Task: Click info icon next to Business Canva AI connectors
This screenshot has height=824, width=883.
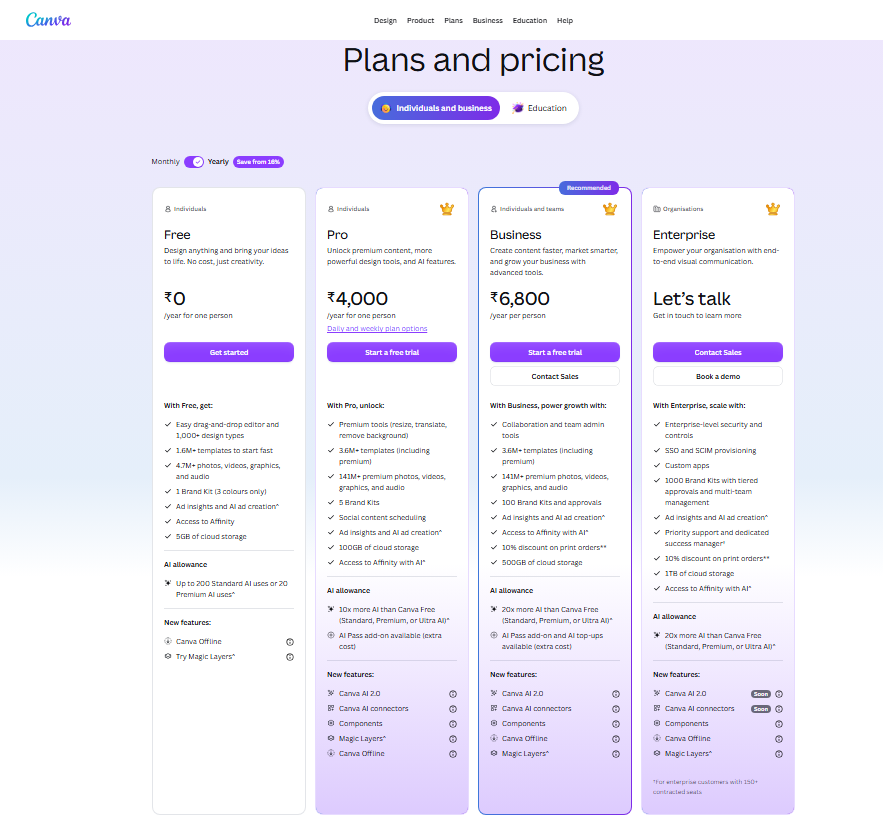Action: pos(616,709)
